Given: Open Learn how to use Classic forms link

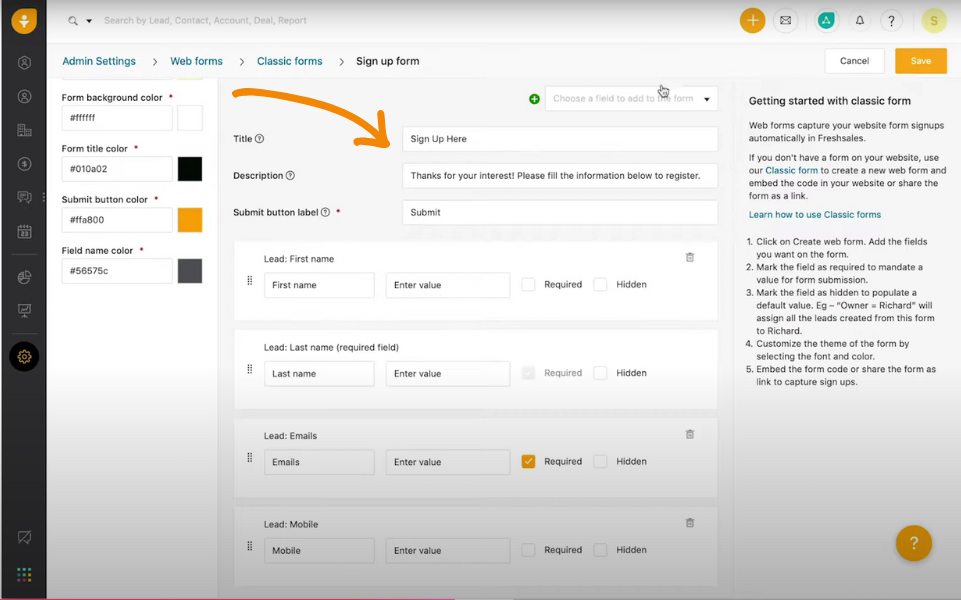Looking at the screenshot, I should [x=815, y=215].
